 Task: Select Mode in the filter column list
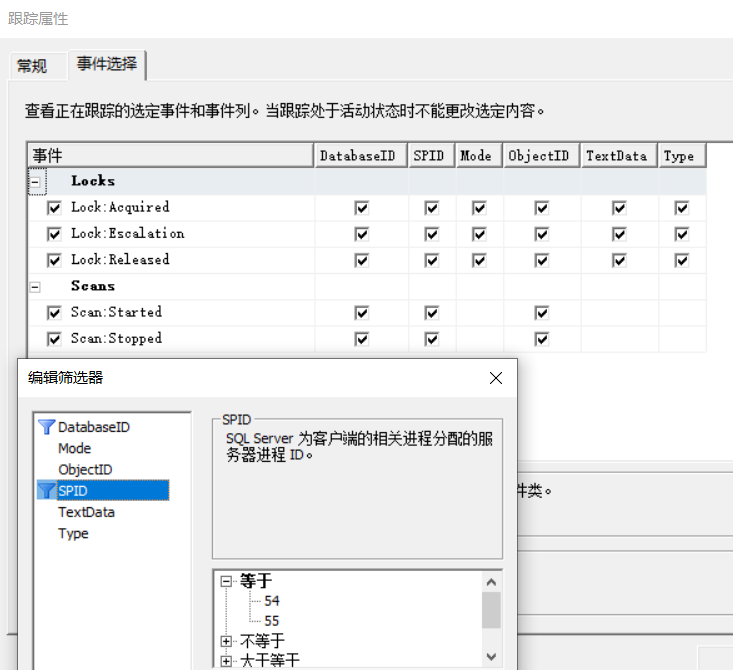point(75,448)
